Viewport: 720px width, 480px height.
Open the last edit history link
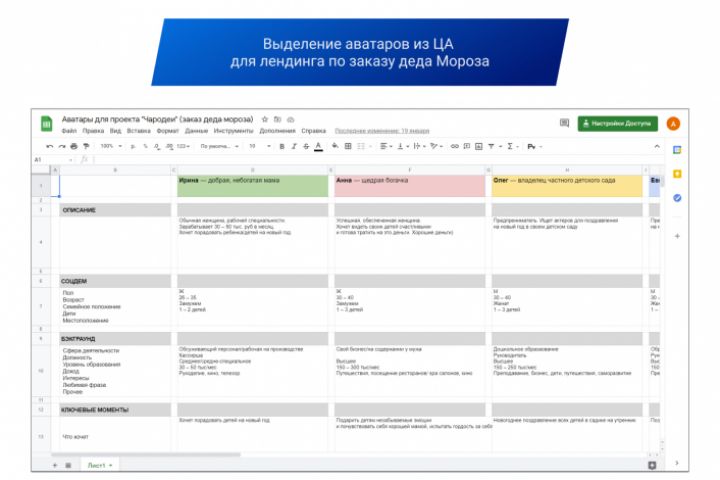click(x=382, y=131)
